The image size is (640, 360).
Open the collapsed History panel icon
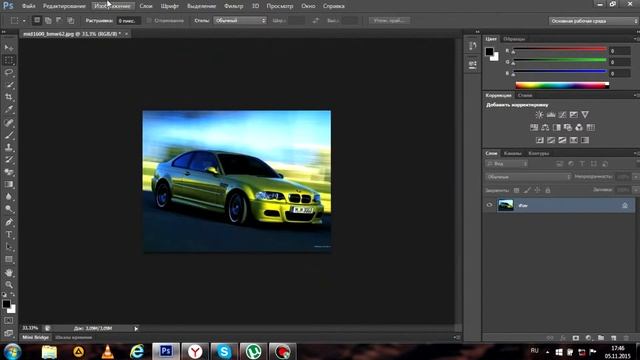(x=473, y=46)
